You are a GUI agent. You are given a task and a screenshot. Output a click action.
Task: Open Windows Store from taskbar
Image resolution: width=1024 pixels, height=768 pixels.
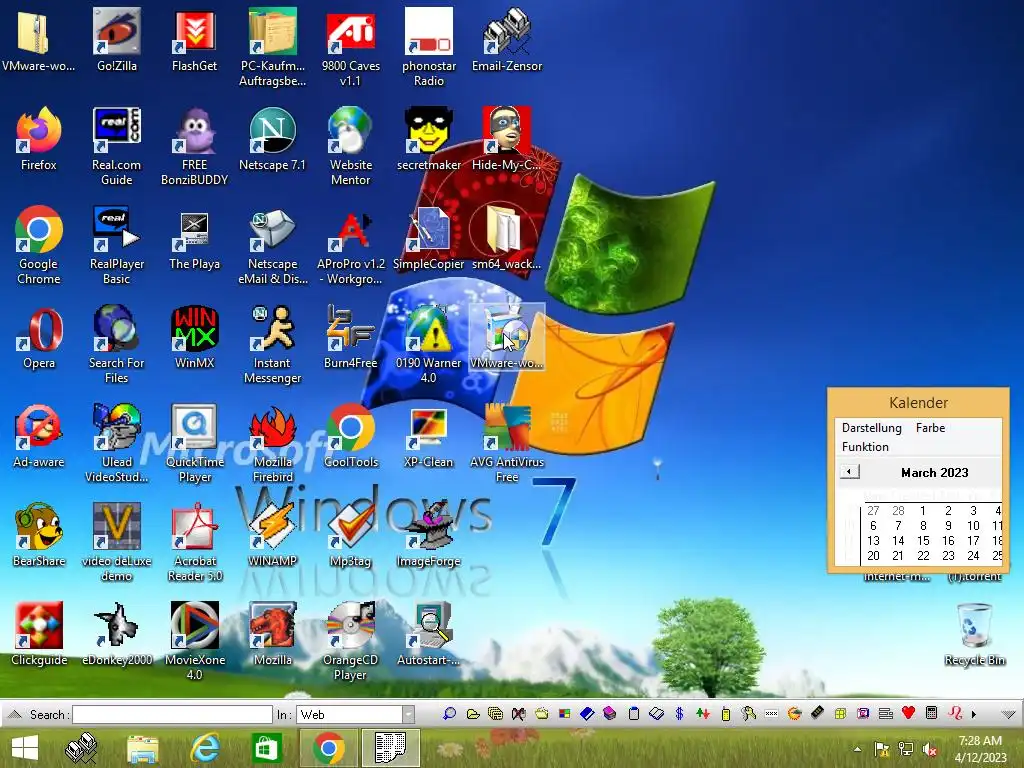tap(266, 748)
